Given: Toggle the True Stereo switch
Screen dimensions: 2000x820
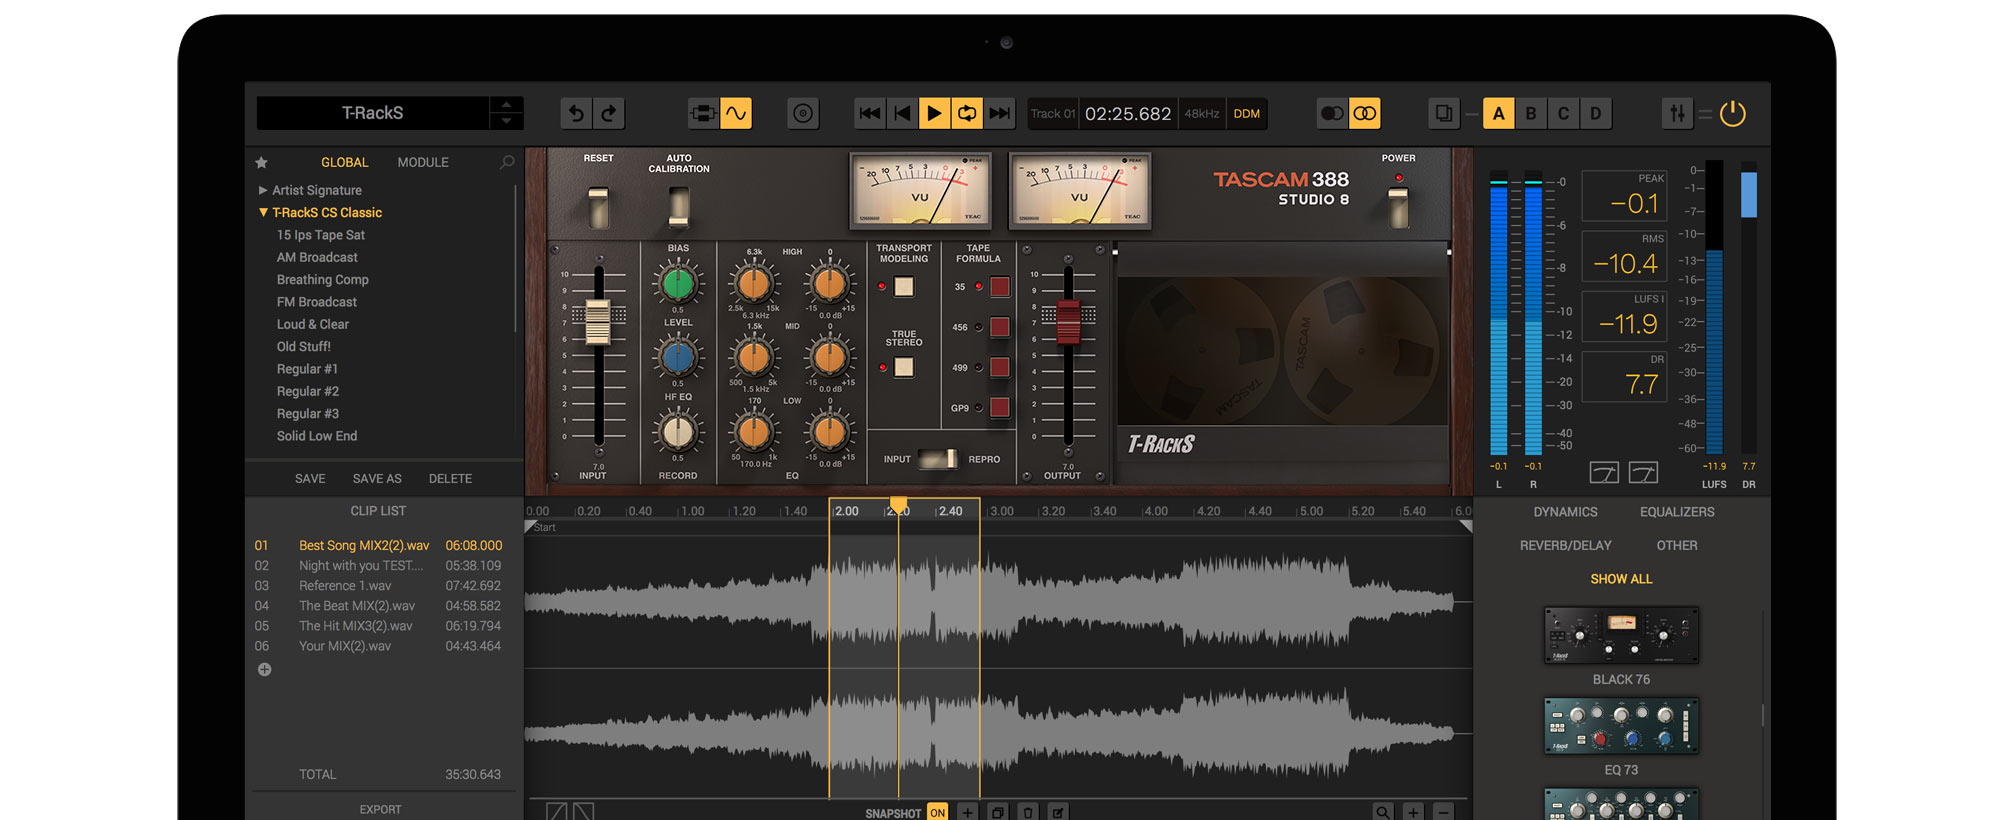Looking at the screenshot, I should coord(904,367).
